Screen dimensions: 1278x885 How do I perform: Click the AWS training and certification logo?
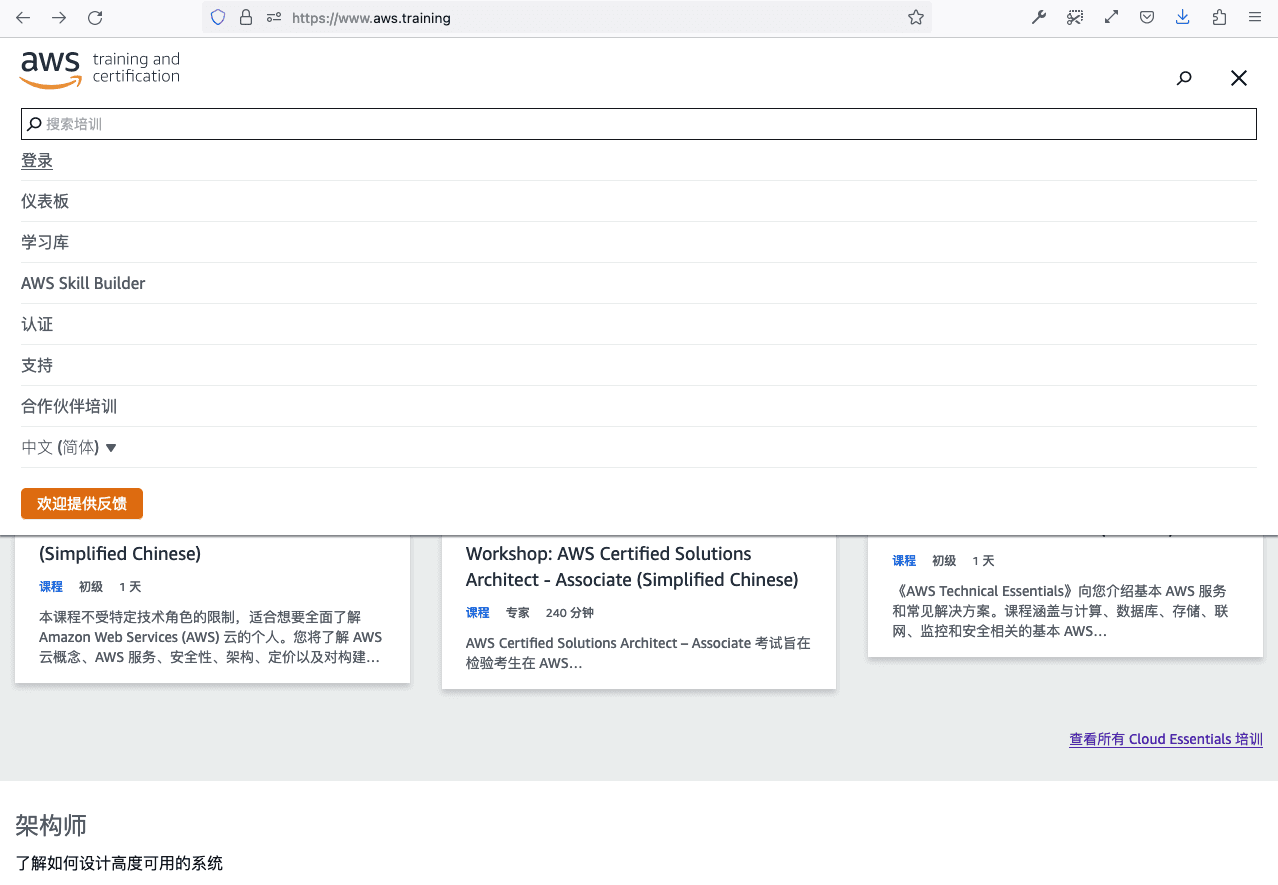click(99, 69)
